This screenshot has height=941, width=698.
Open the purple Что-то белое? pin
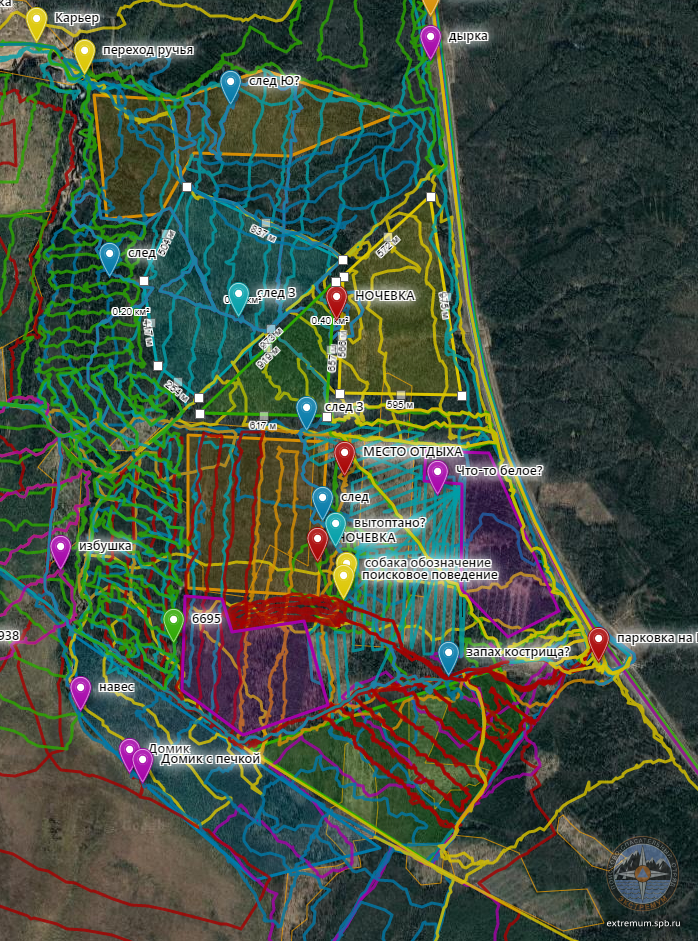point(437,475)
